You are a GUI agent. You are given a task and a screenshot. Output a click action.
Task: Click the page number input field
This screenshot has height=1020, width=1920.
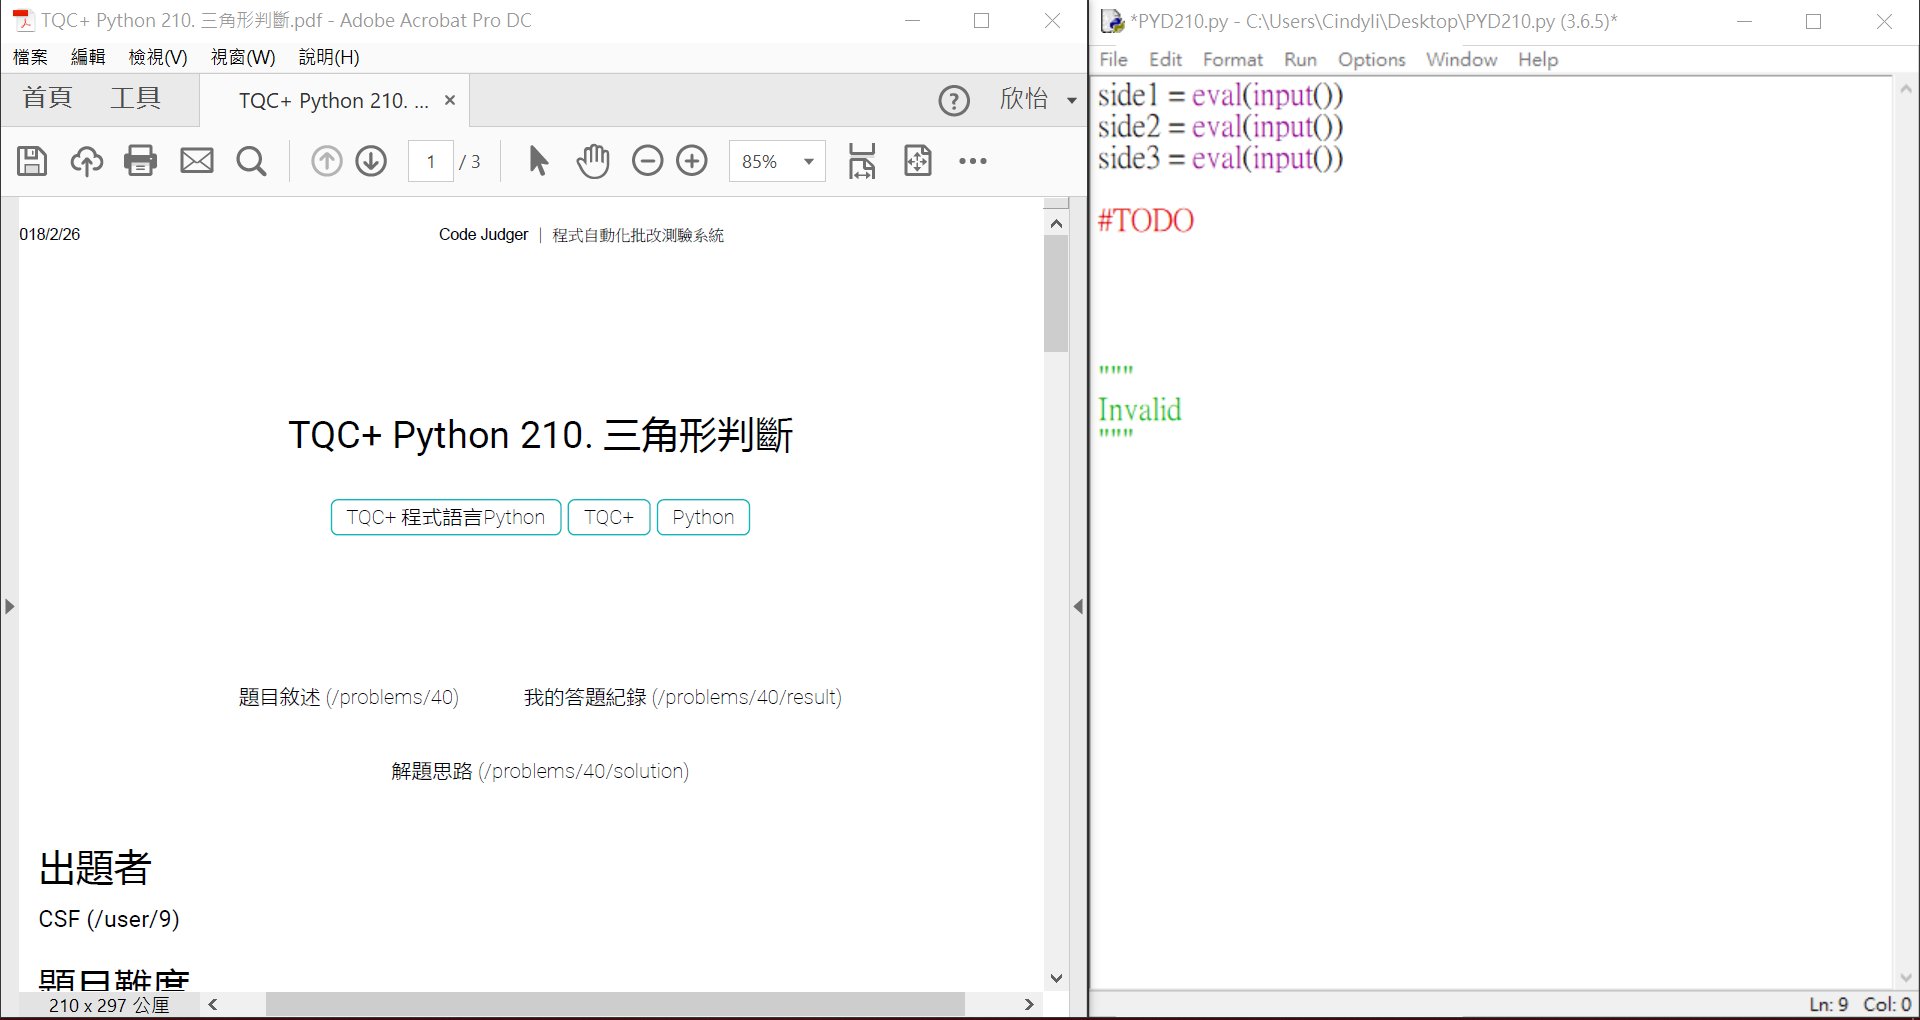(431, 161)
